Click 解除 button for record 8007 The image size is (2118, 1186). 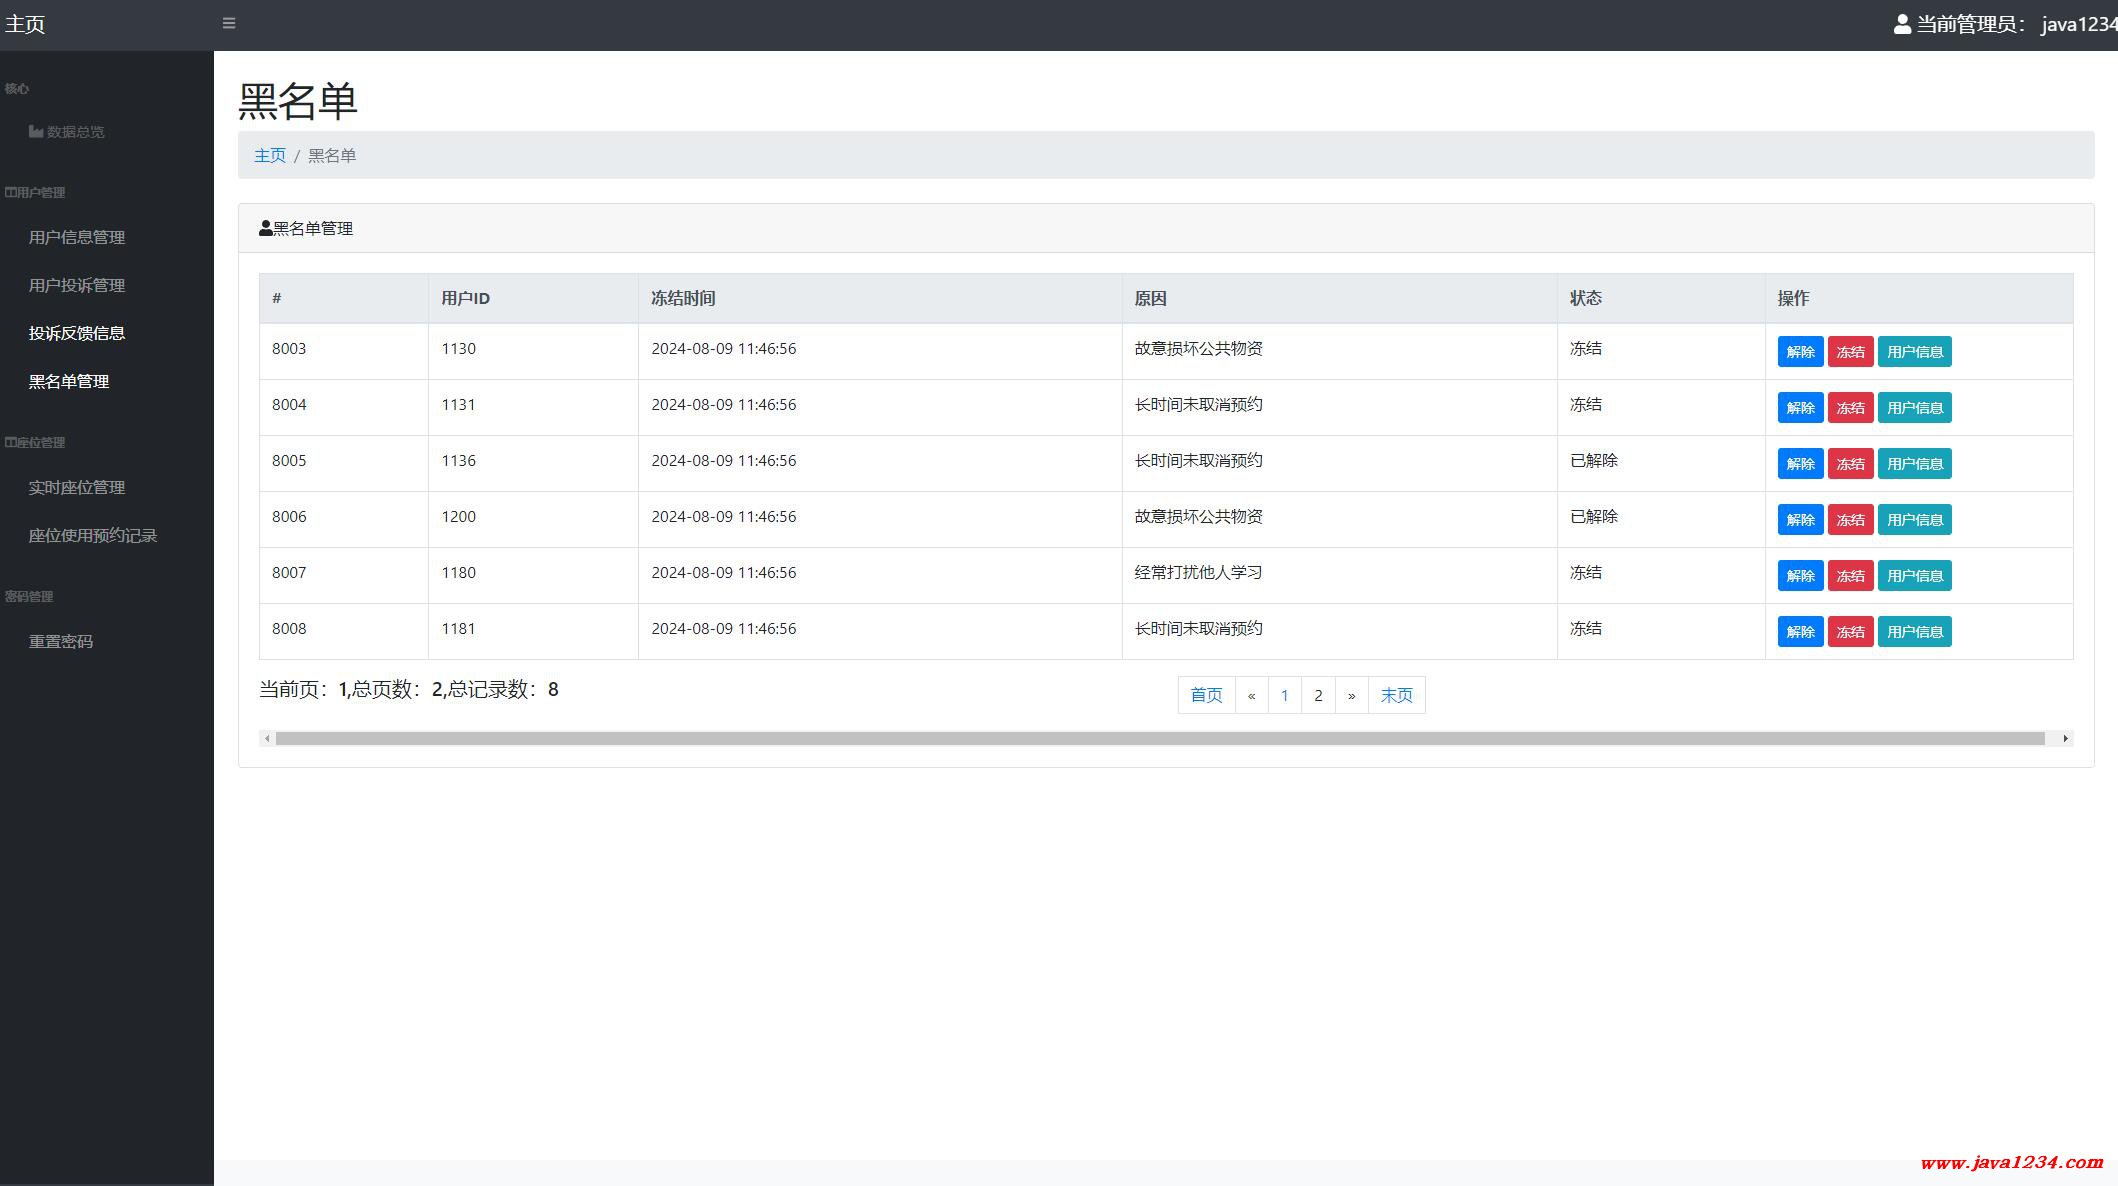1800,576
